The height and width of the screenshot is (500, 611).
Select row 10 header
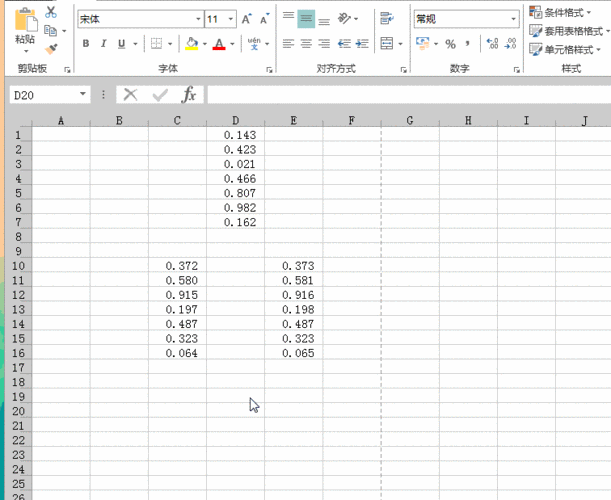point(18,266)
